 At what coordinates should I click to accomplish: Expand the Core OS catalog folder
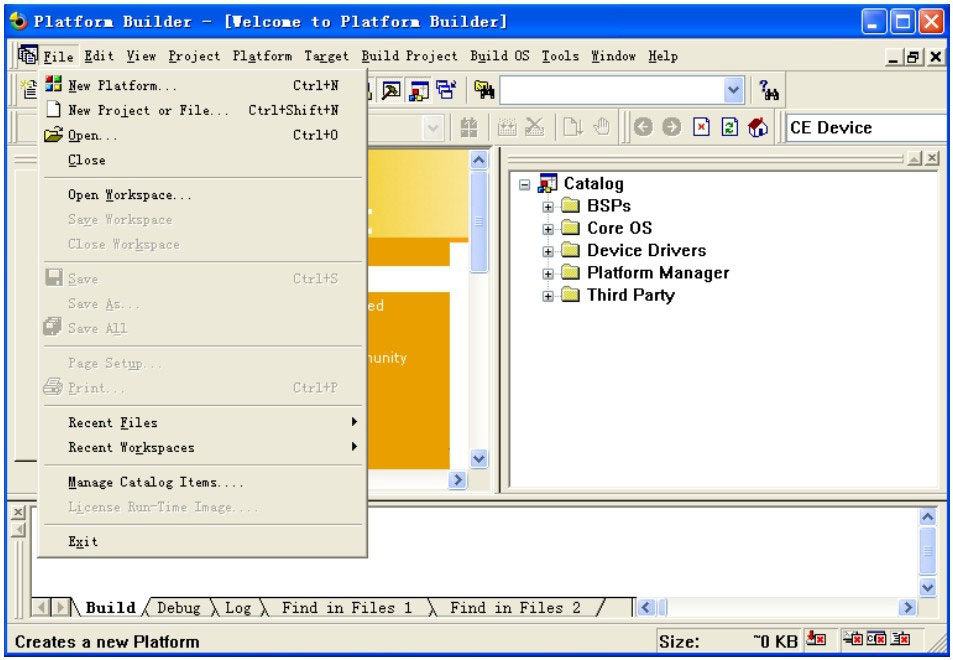coord(548,229)
